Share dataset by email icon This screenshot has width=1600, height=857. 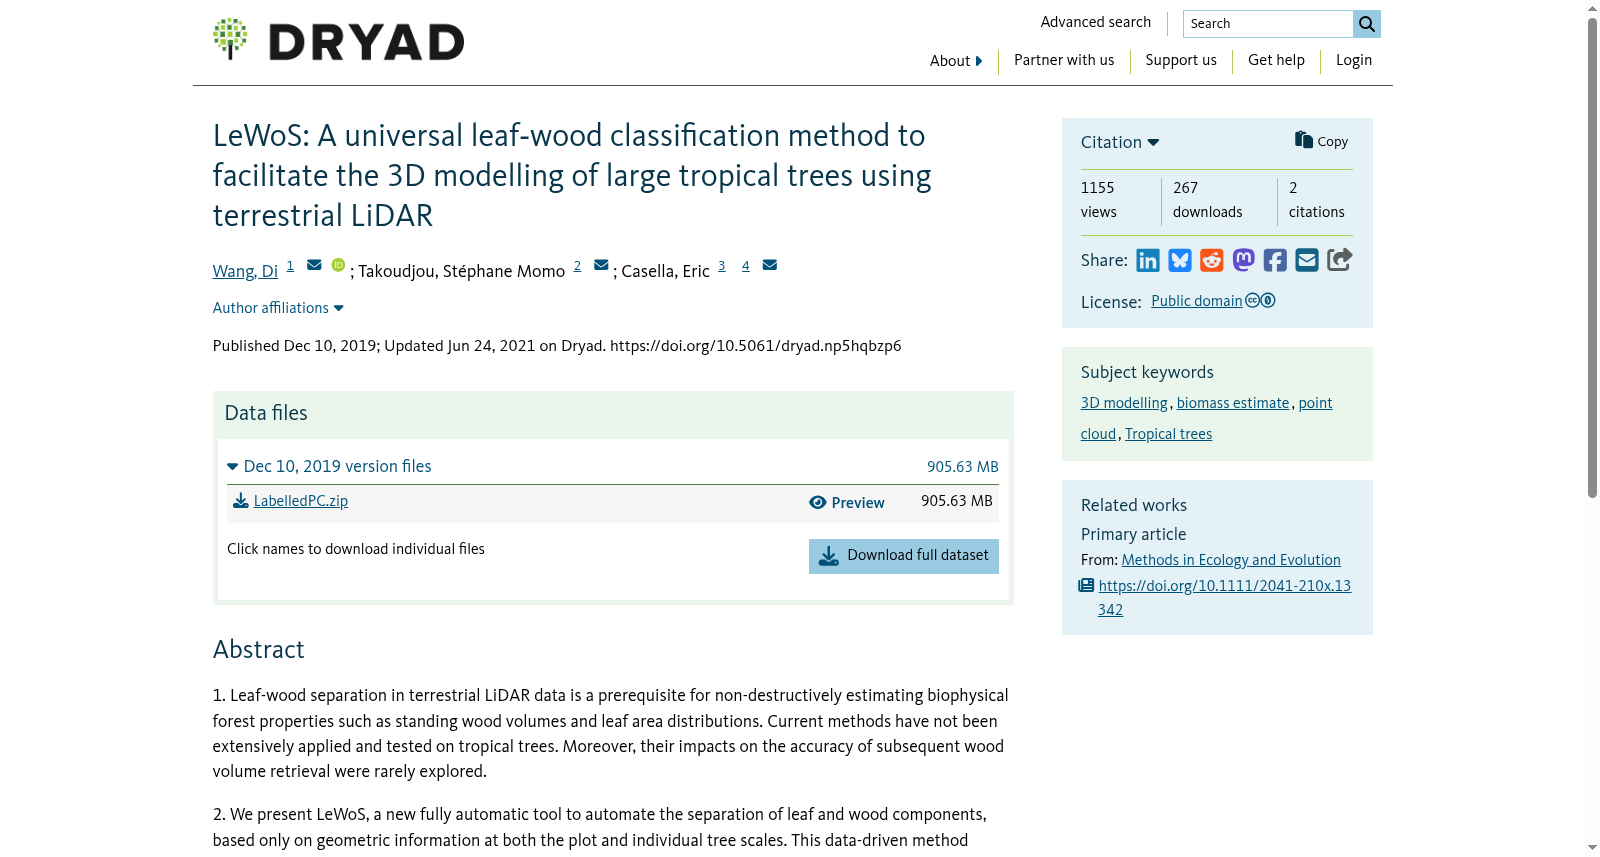click(1307, 260)
